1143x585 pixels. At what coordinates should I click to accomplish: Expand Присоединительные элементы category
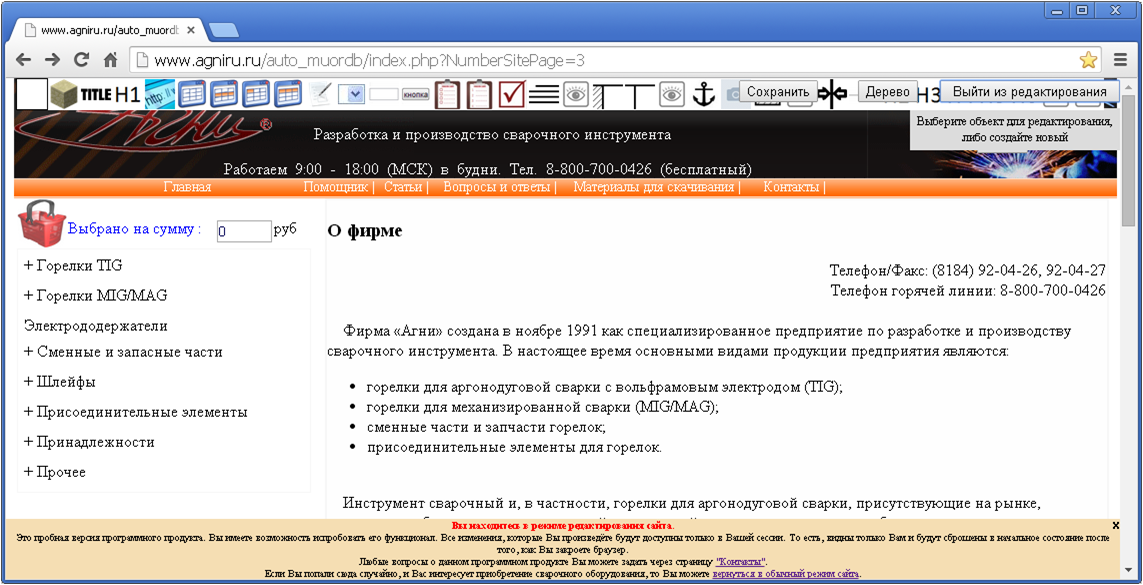pyautogui.click(x=136, y=412)
